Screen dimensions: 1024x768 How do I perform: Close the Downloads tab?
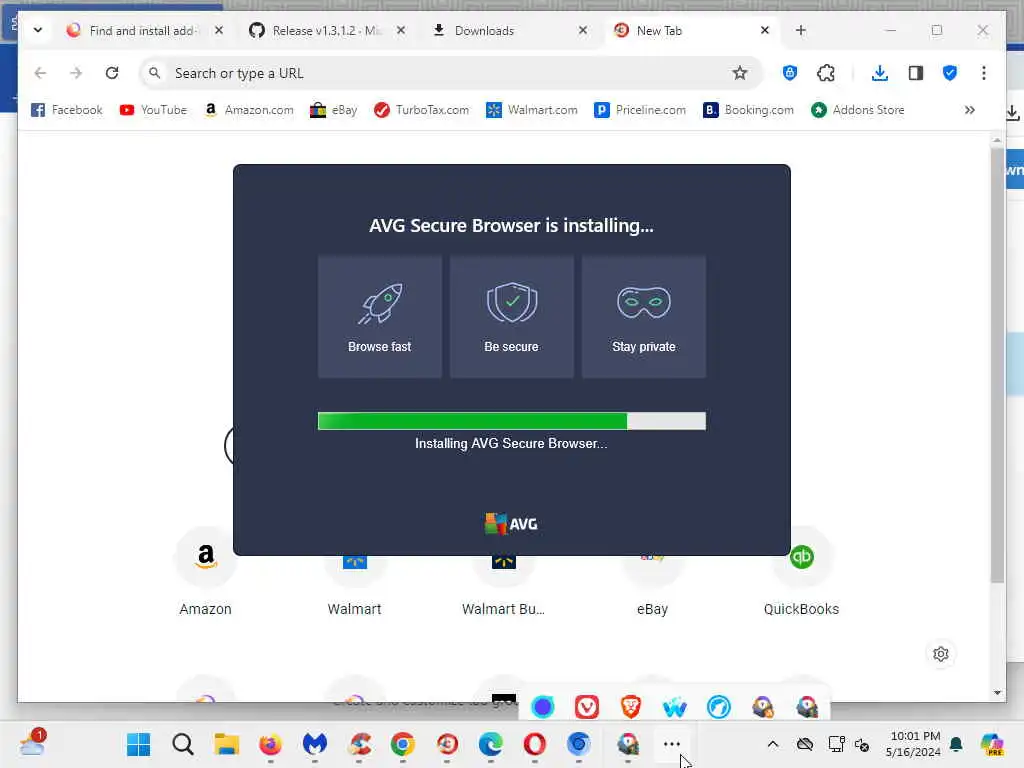click(583, 30)
